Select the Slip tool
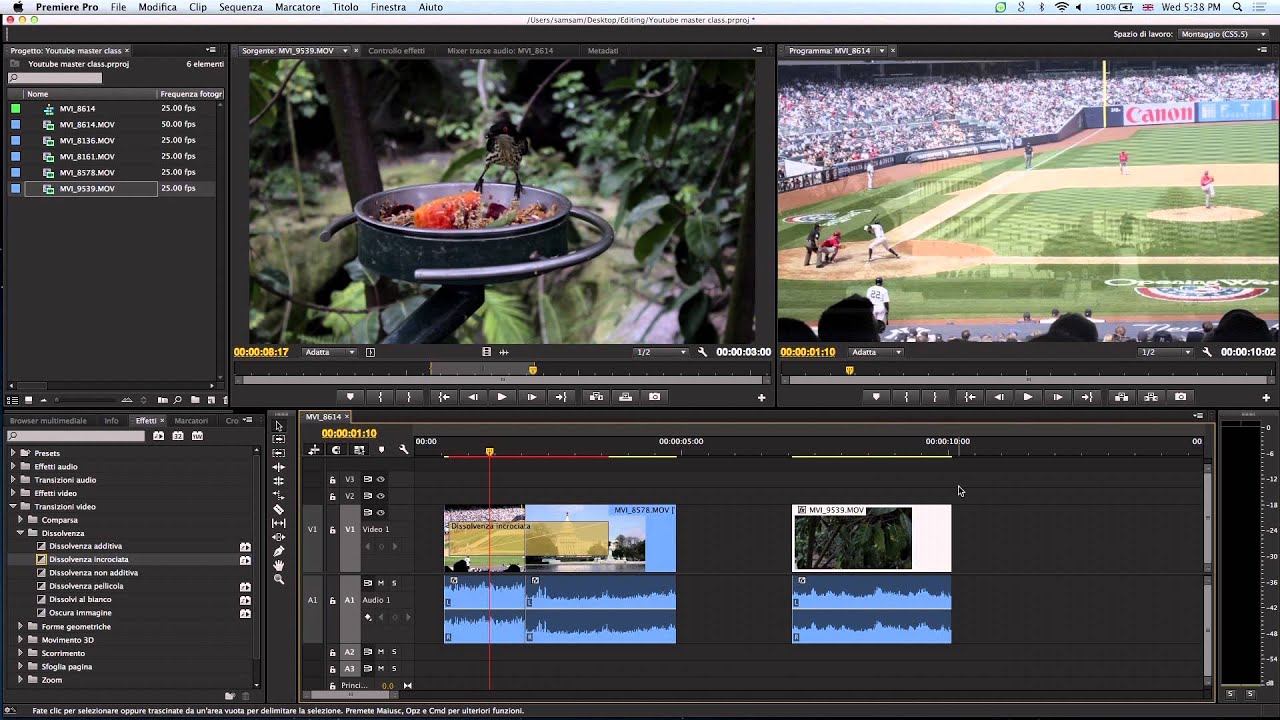1280x720 pixels. tap(279, 523)
